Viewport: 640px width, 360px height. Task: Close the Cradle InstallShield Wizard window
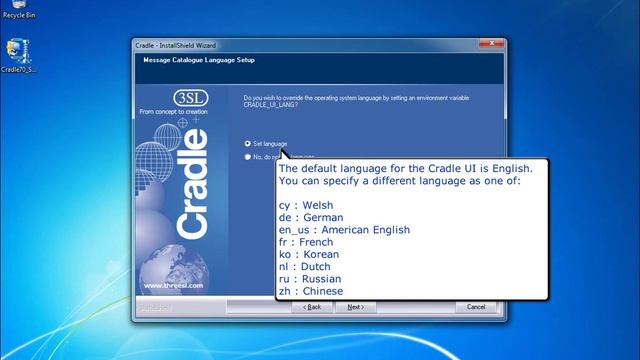491,43
